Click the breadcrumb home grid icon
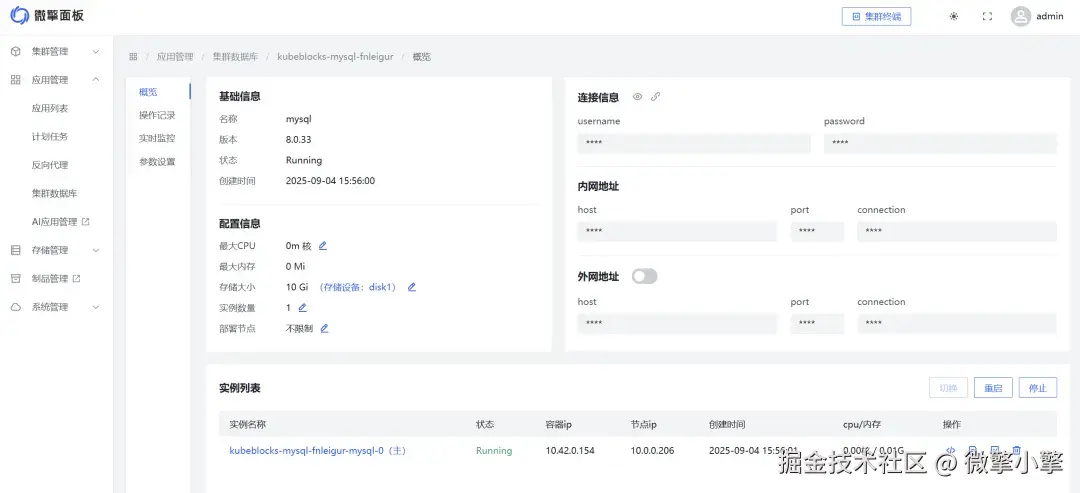Viewport: 1080px width, 493px height. (133, 56)
